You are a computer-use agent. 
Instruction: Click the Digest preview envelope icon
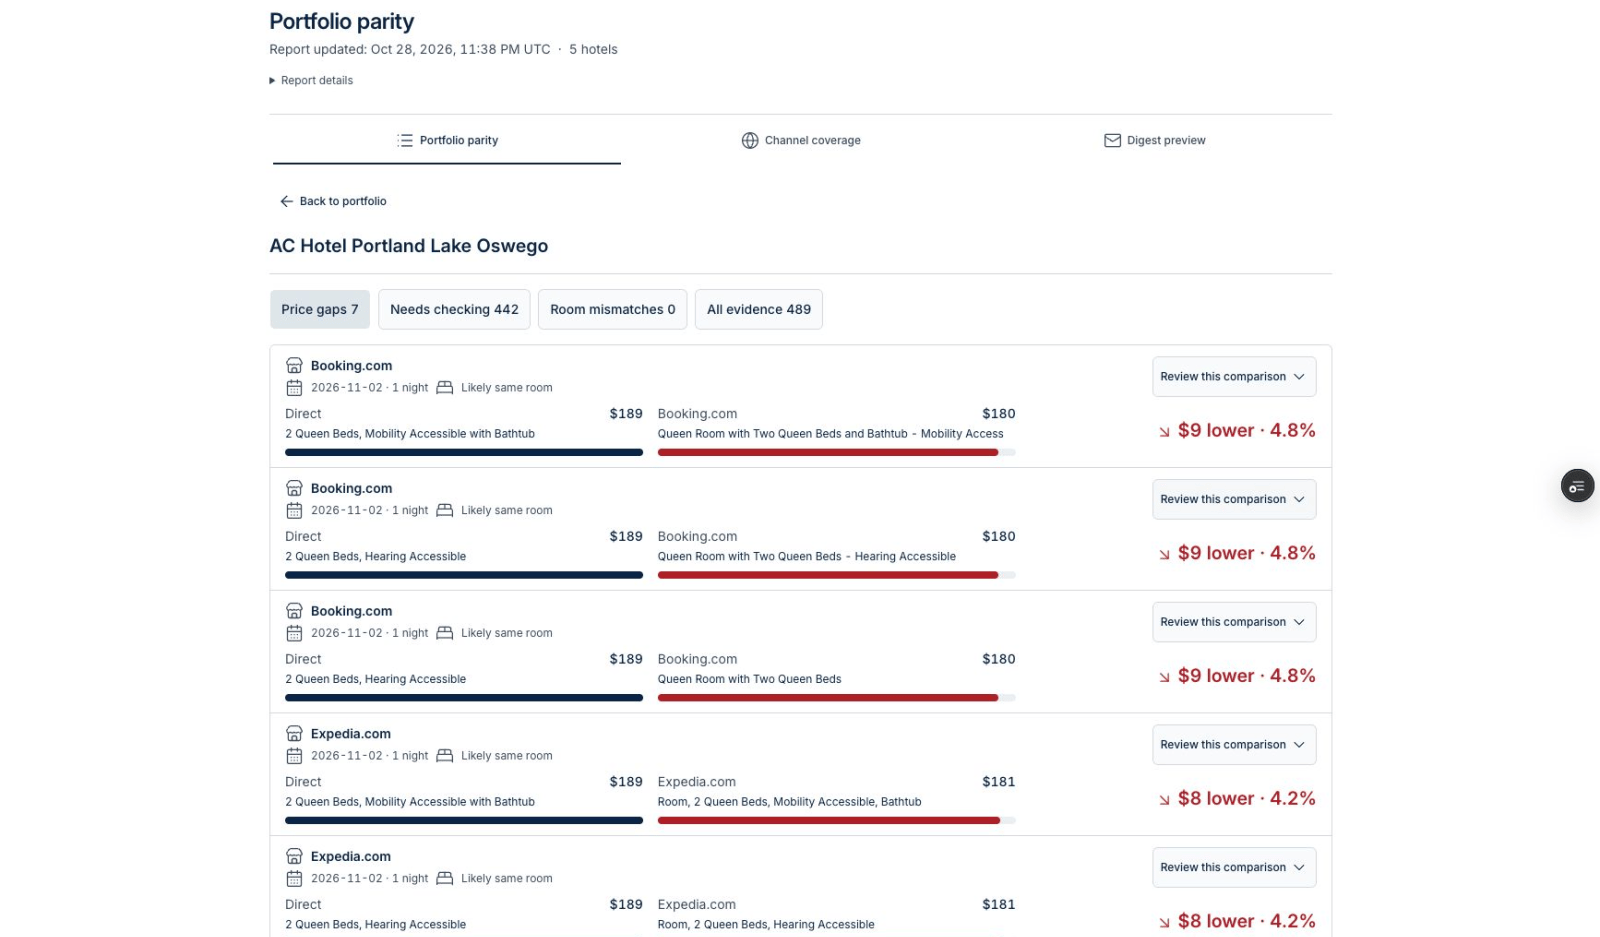1112,141
